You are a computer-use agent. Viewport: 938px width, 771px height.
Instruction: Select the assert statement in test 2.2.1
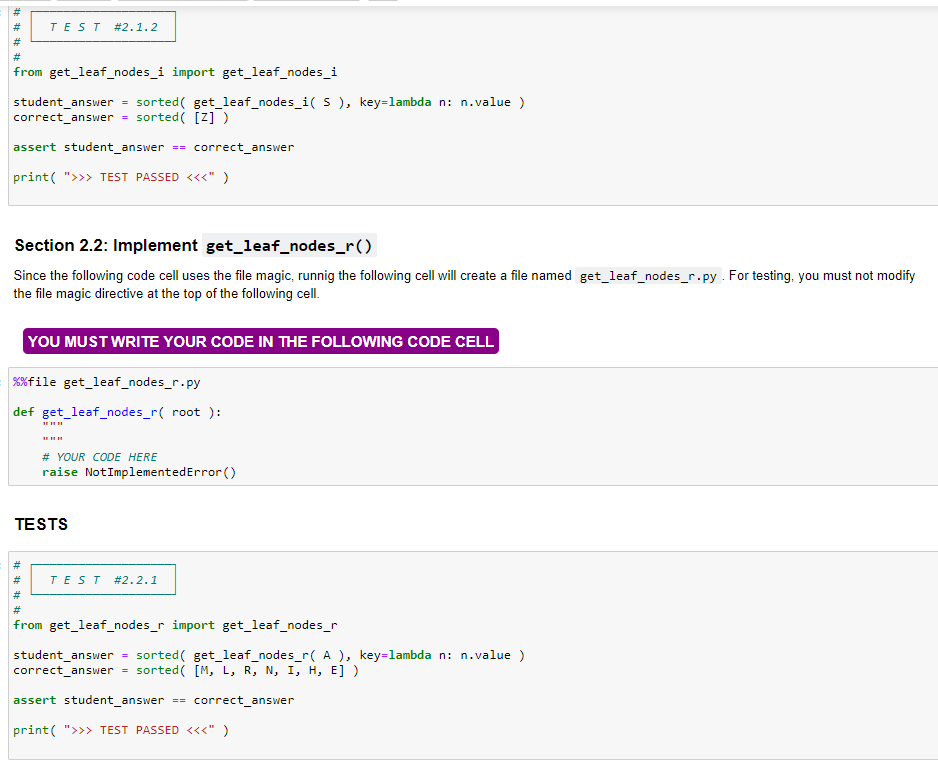142,699
